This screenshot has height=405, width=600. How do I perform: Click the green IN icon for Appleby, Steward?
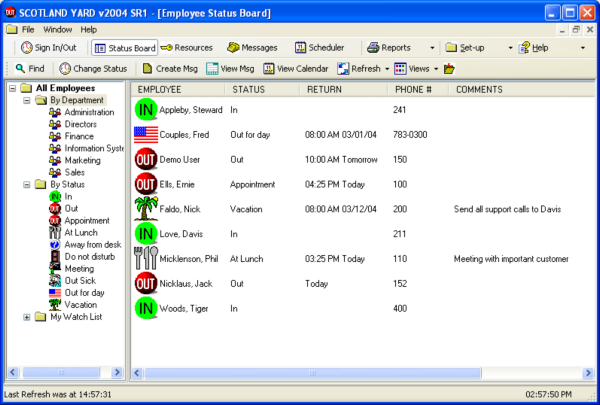[146, 110]
